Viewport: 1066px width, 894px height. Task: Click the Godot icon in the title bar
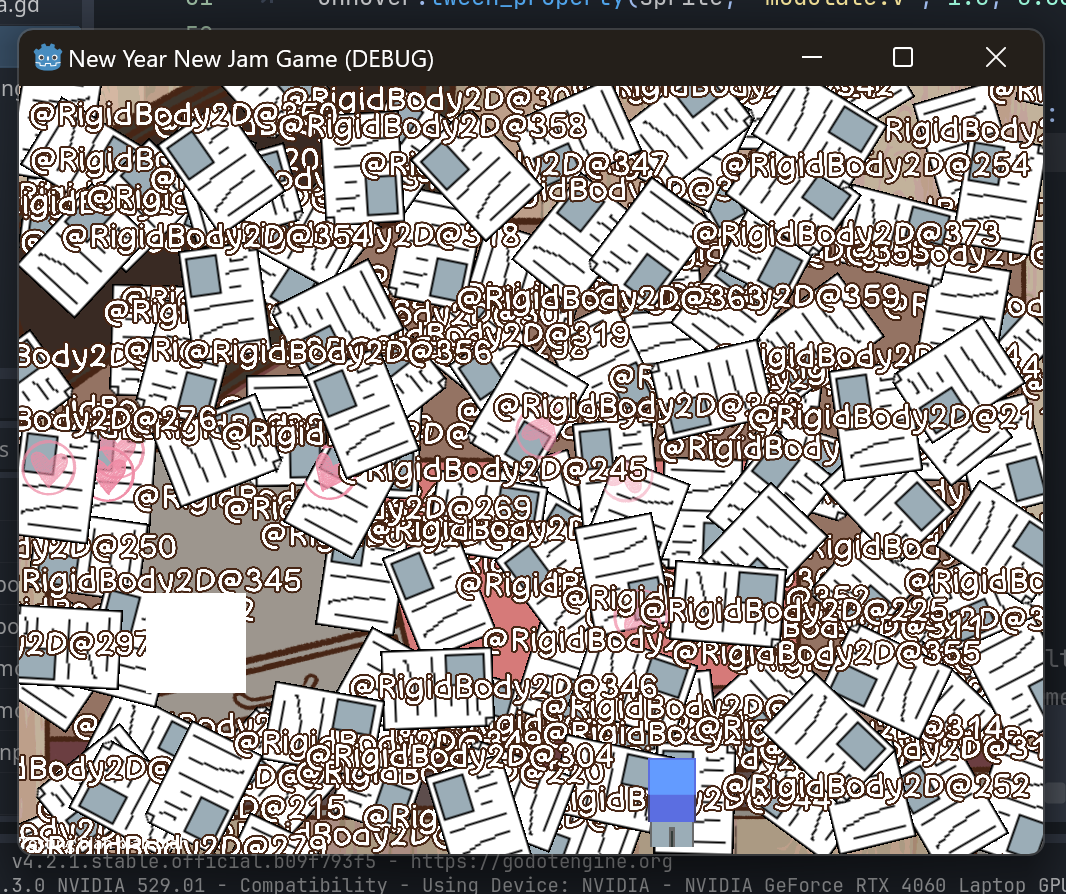(47, 58)
